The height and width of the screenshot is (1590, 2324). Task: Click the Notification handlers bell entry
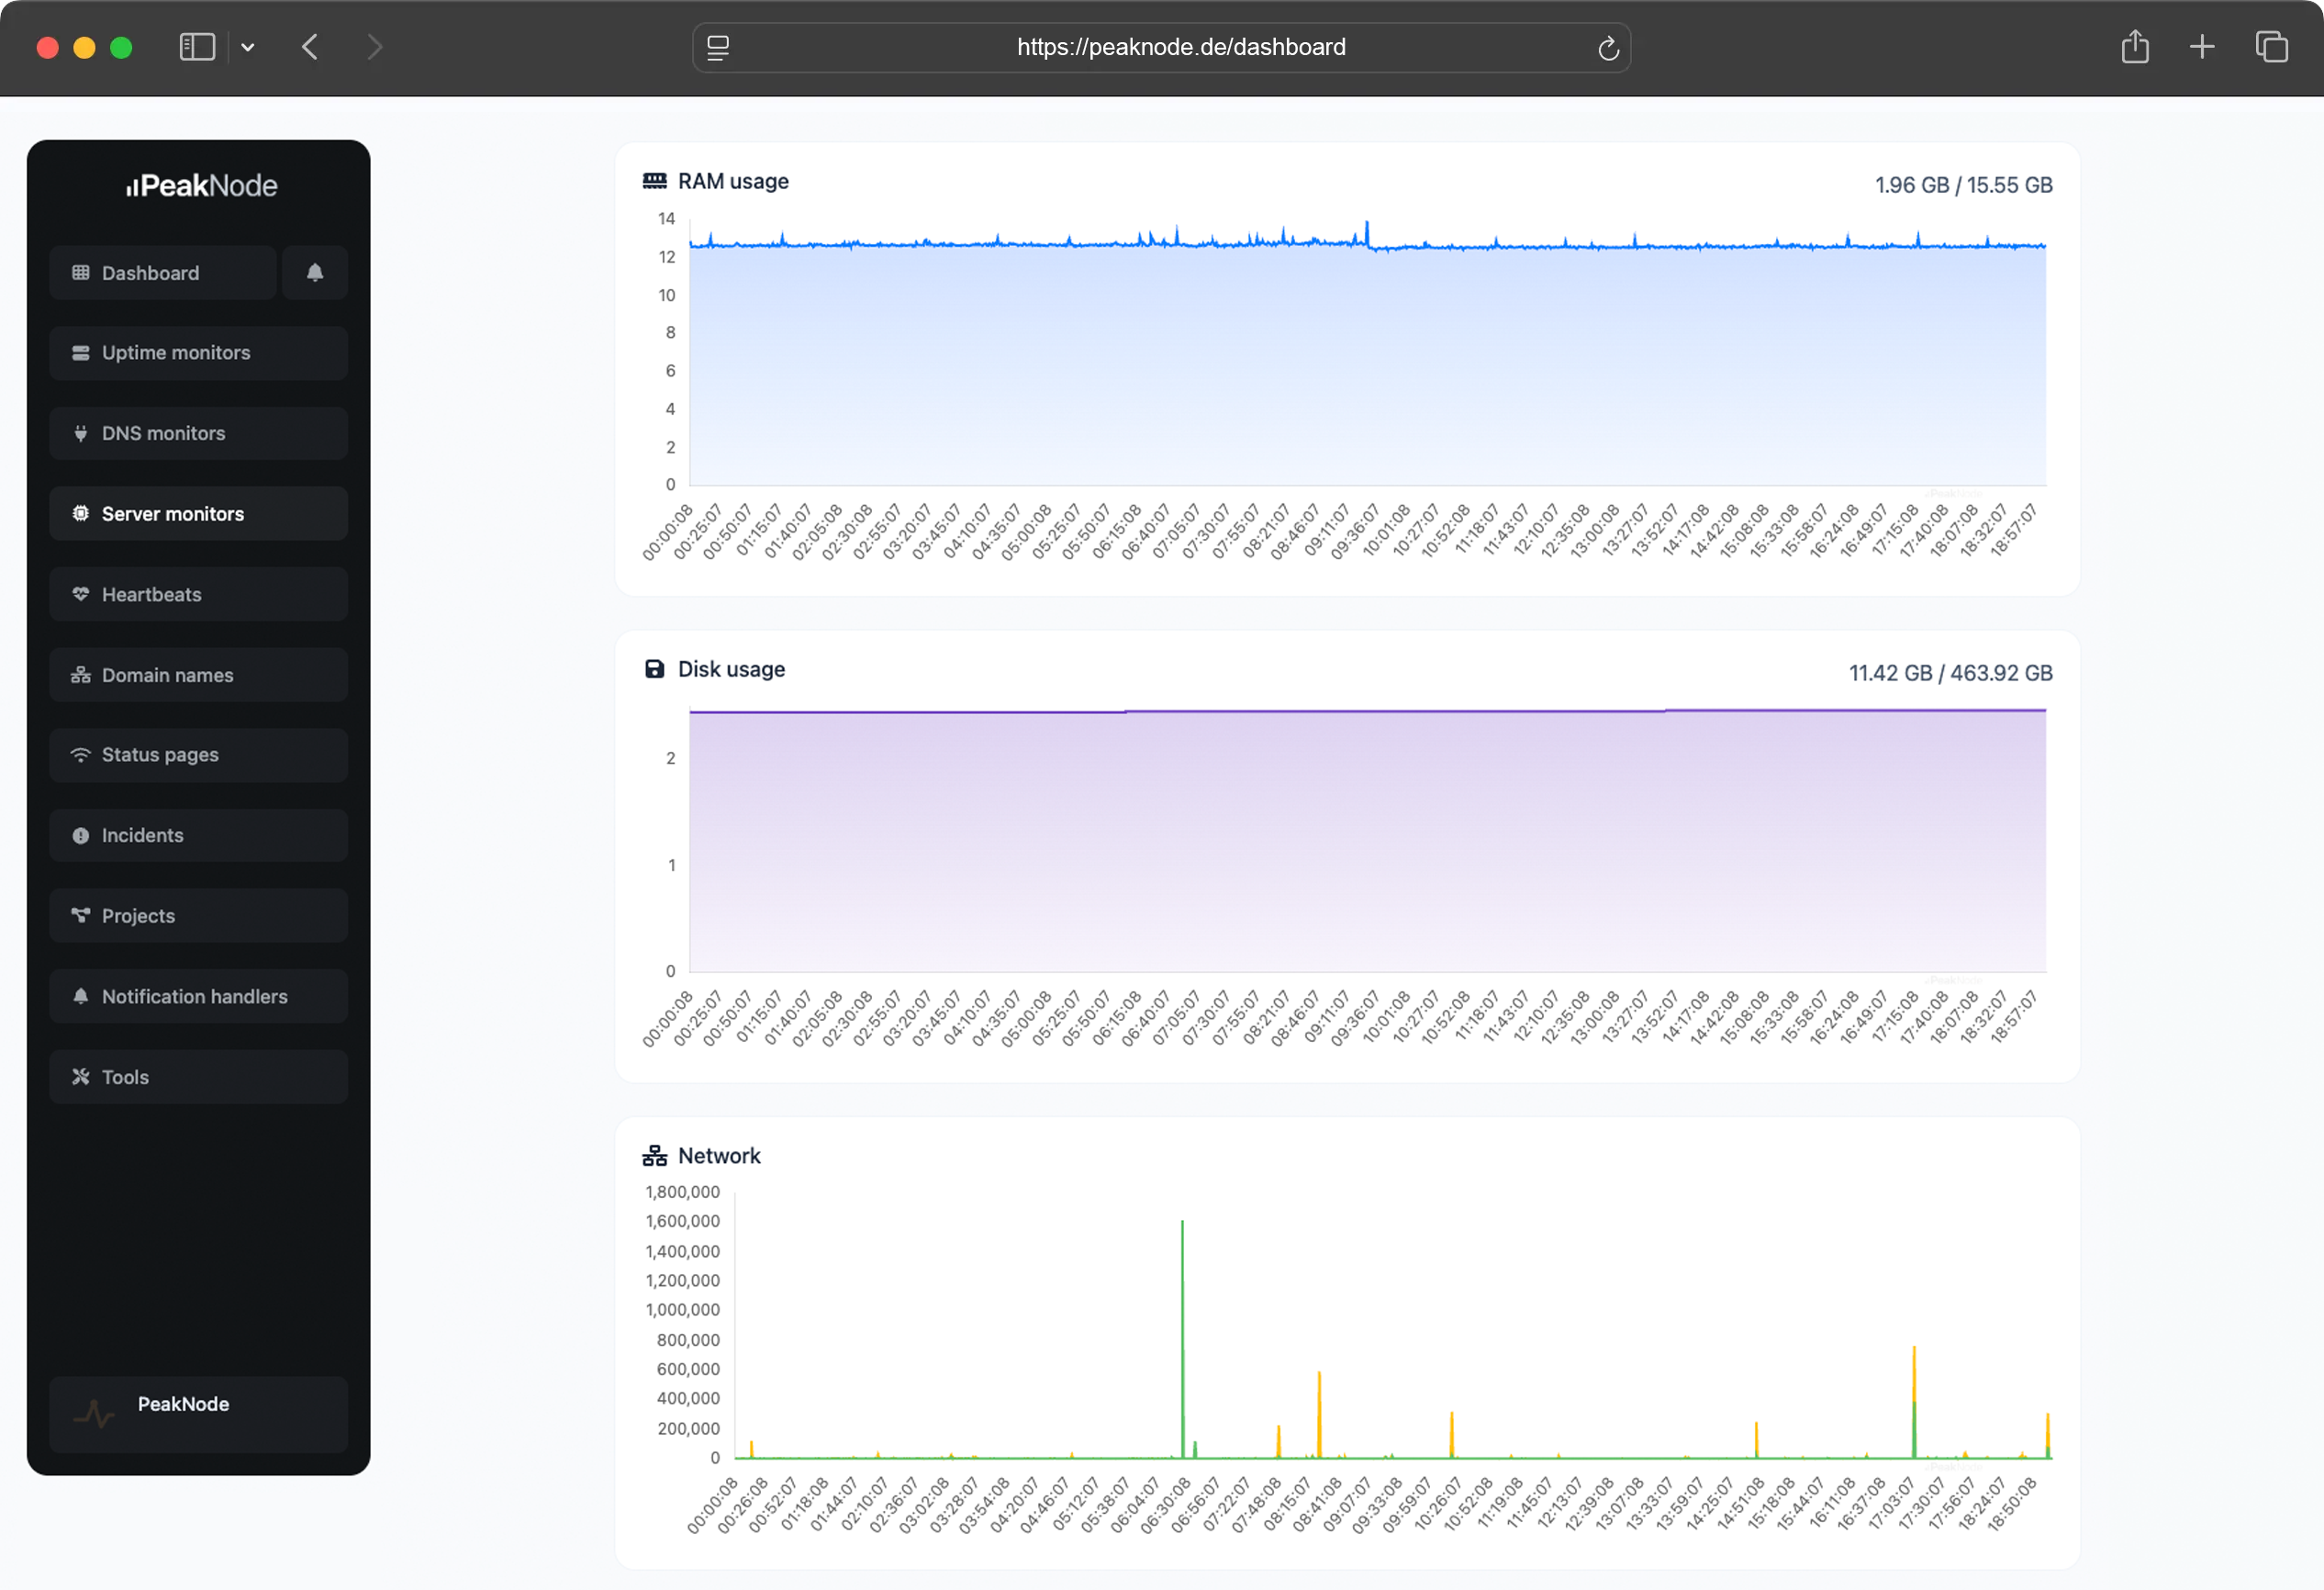tap(194, 996)
